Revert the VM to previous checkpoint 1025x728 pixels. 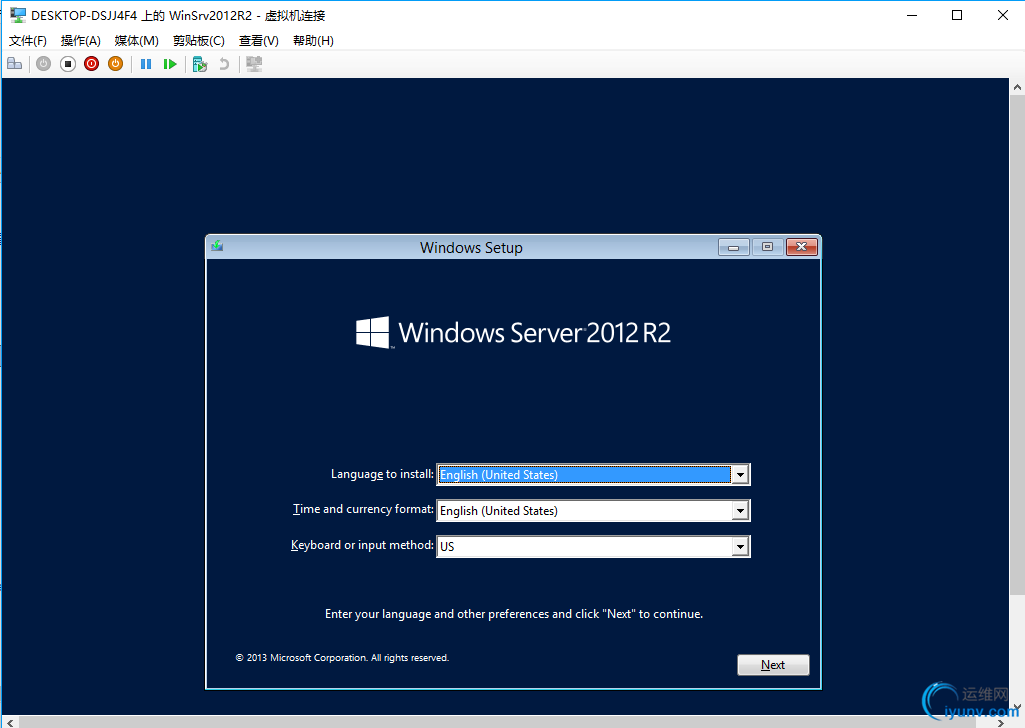pyautogui.click(x=224, y=64)
